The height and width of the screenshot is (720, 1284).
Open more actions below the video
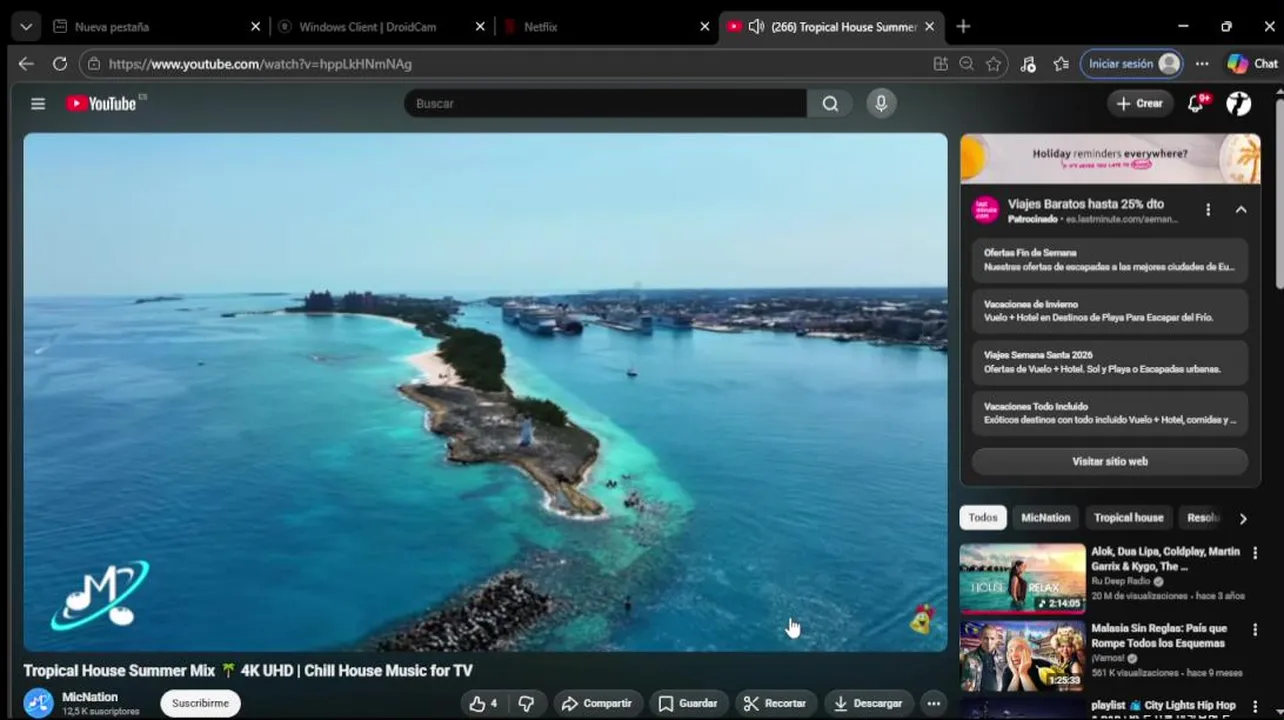pos(933,703)
